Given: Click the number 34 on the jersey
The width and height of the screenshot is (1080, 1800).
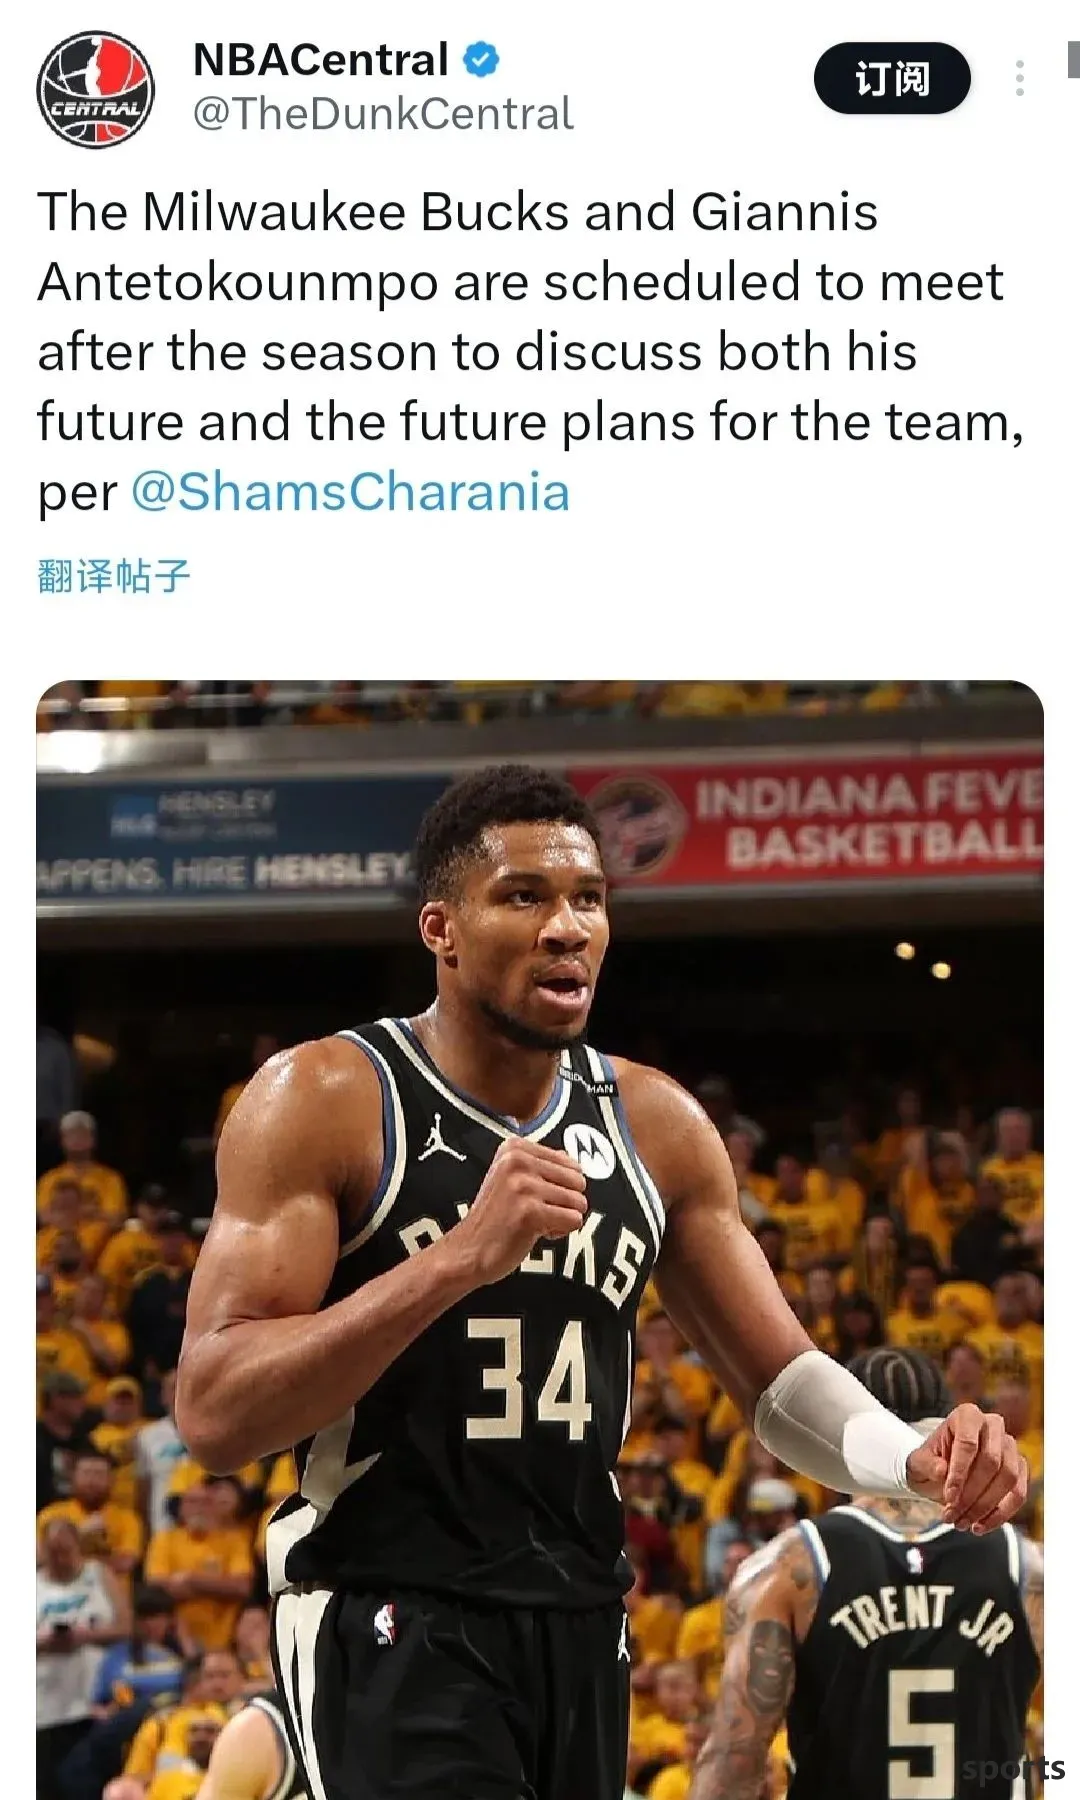Looking at the screenshot, I should [530, 1380].
